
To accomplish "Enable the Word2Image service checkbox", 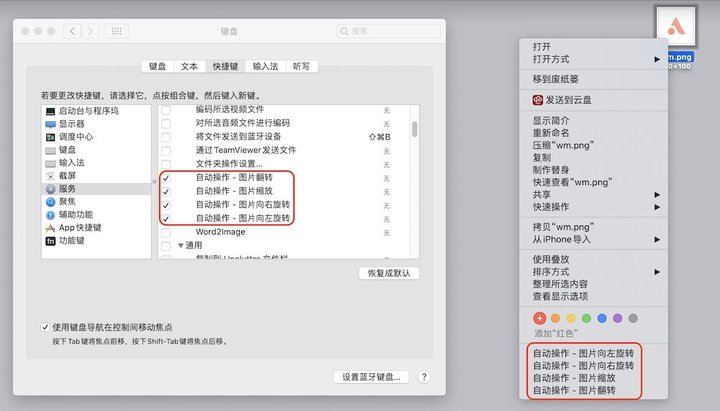I will pos(166,232).
